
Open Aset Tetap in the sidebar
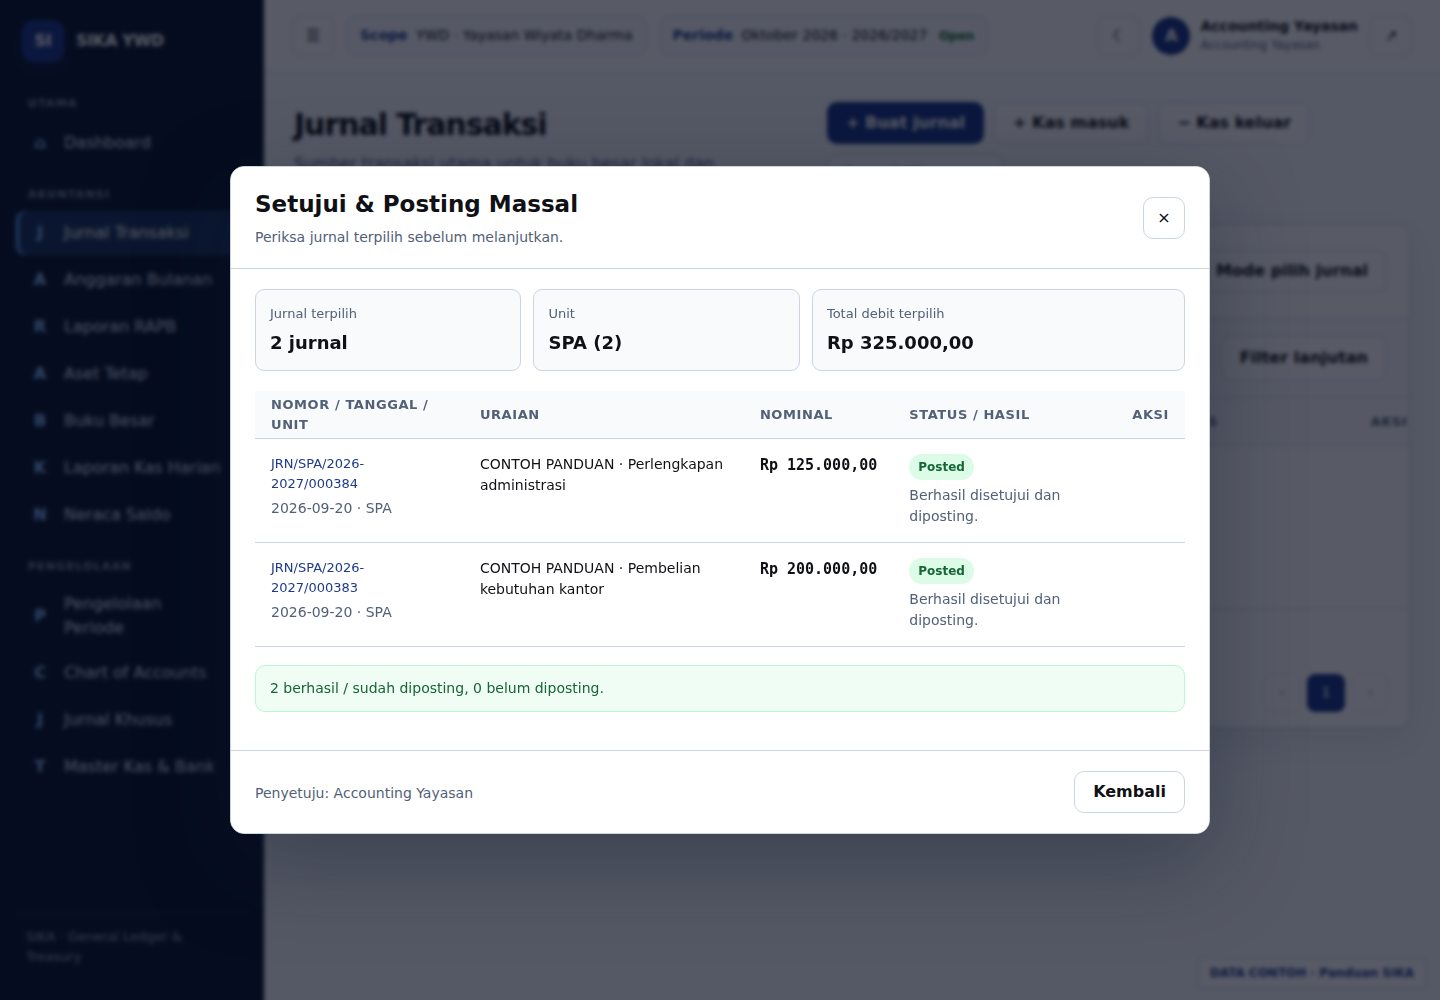pyautogui.click(x=130, y=374)
